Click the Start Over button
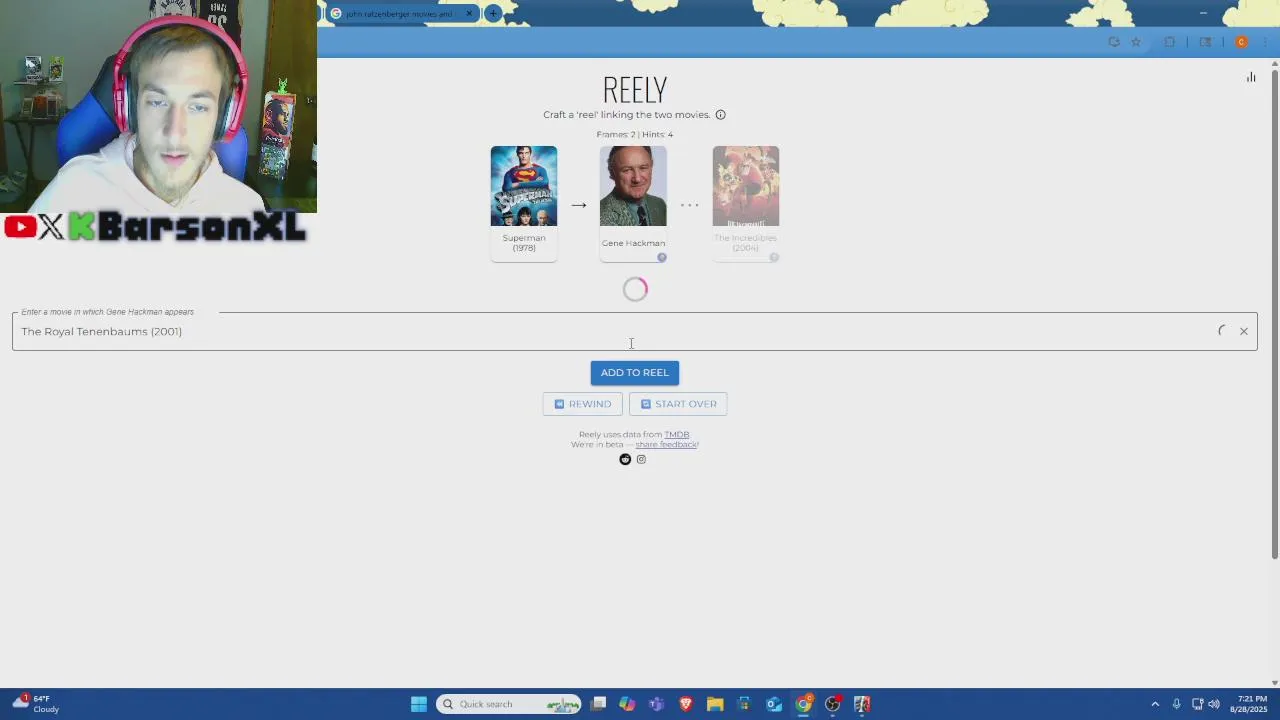 678,404
